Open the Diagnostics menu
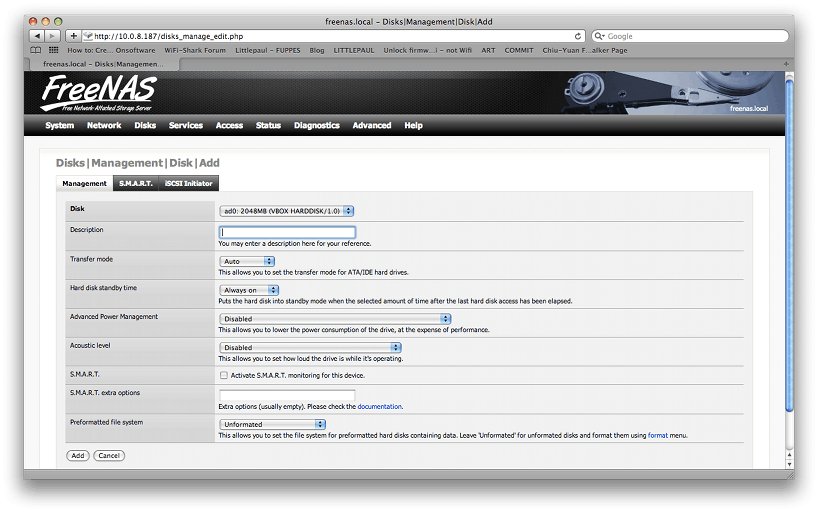Image resolution: width=818 pixels, height=512 pixels. pyautogui.click(x=317, y=125)
